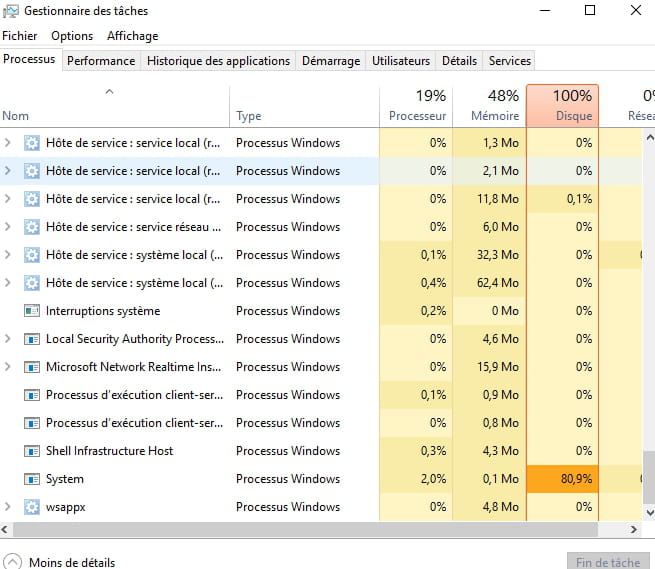
Task: Expand the wsappx process group
Action: coord(8,507)
